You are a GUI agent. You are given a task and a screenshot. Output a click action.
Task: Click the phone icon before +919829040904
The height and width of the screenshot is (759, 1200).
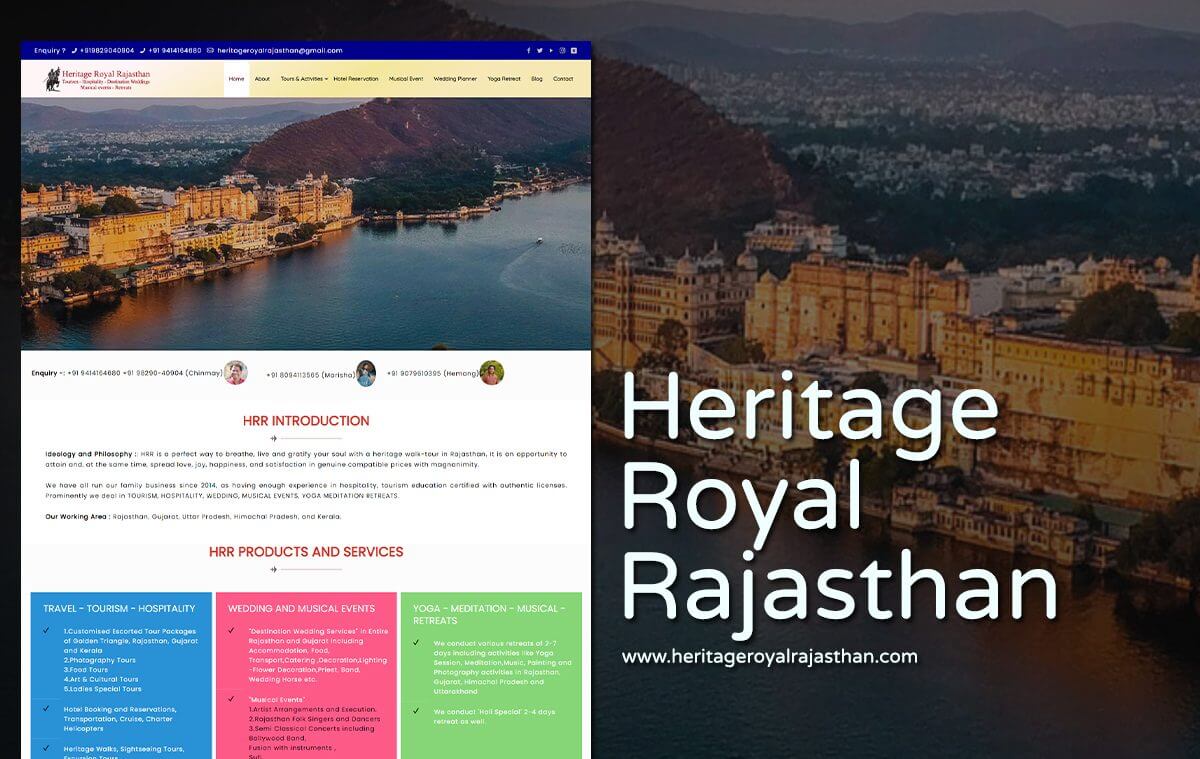point(73,50)
